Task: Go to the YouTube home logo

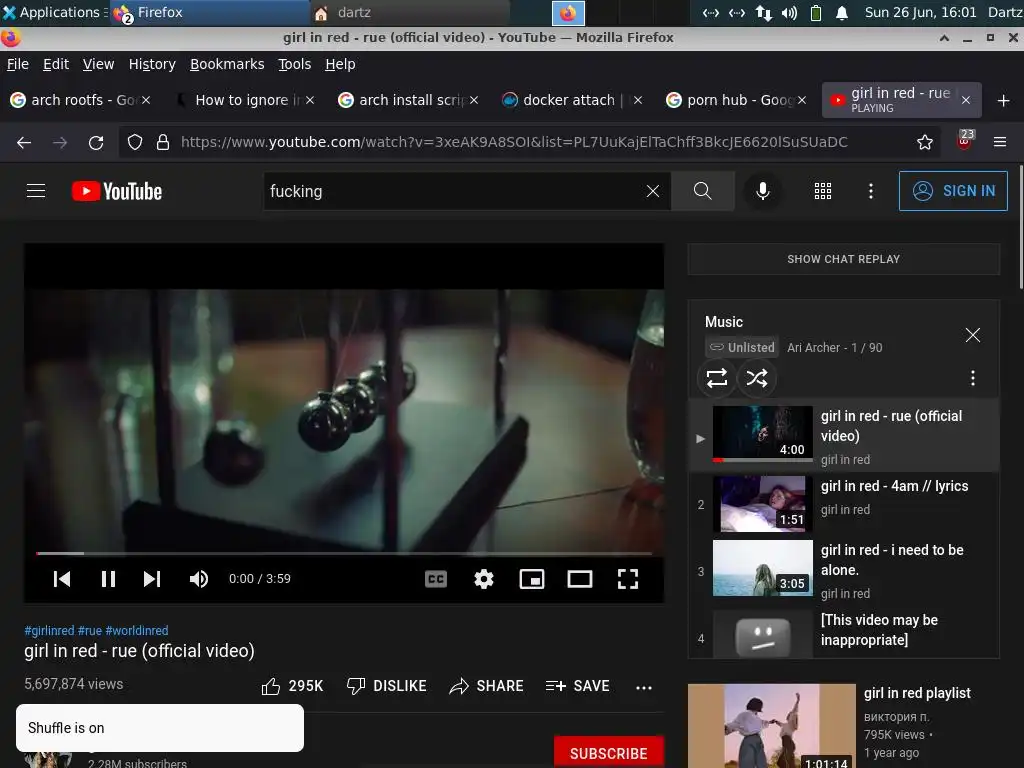Action: [117, 191]
